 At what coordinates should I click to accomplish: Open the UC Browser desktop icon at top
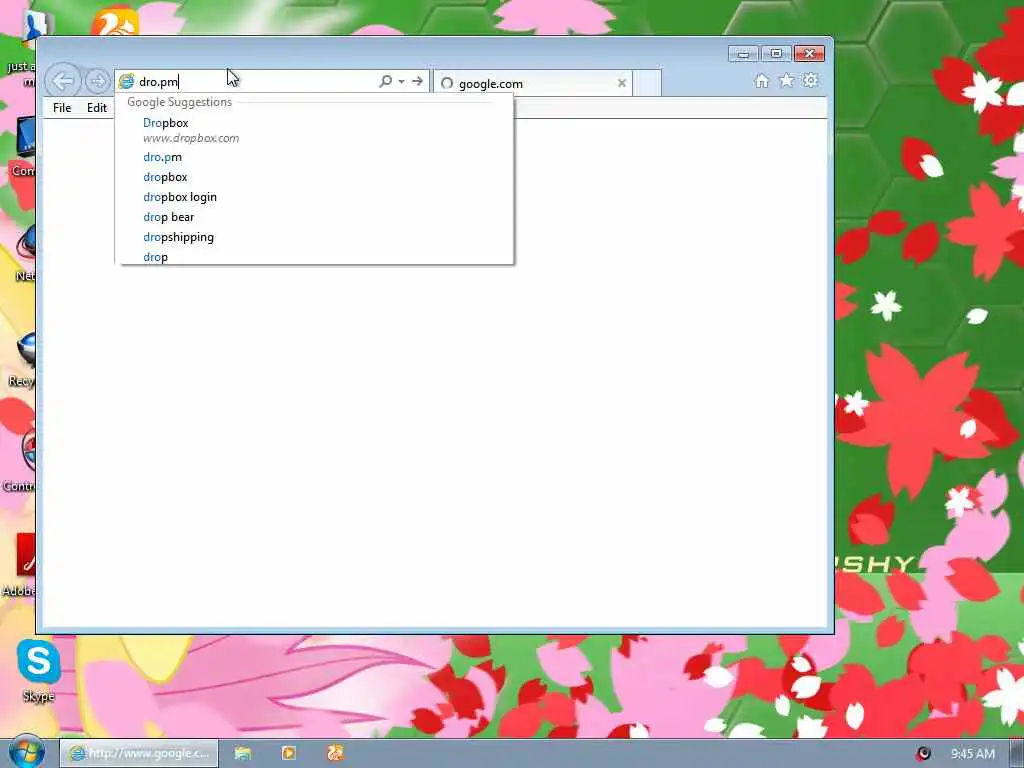click(116, 23)
